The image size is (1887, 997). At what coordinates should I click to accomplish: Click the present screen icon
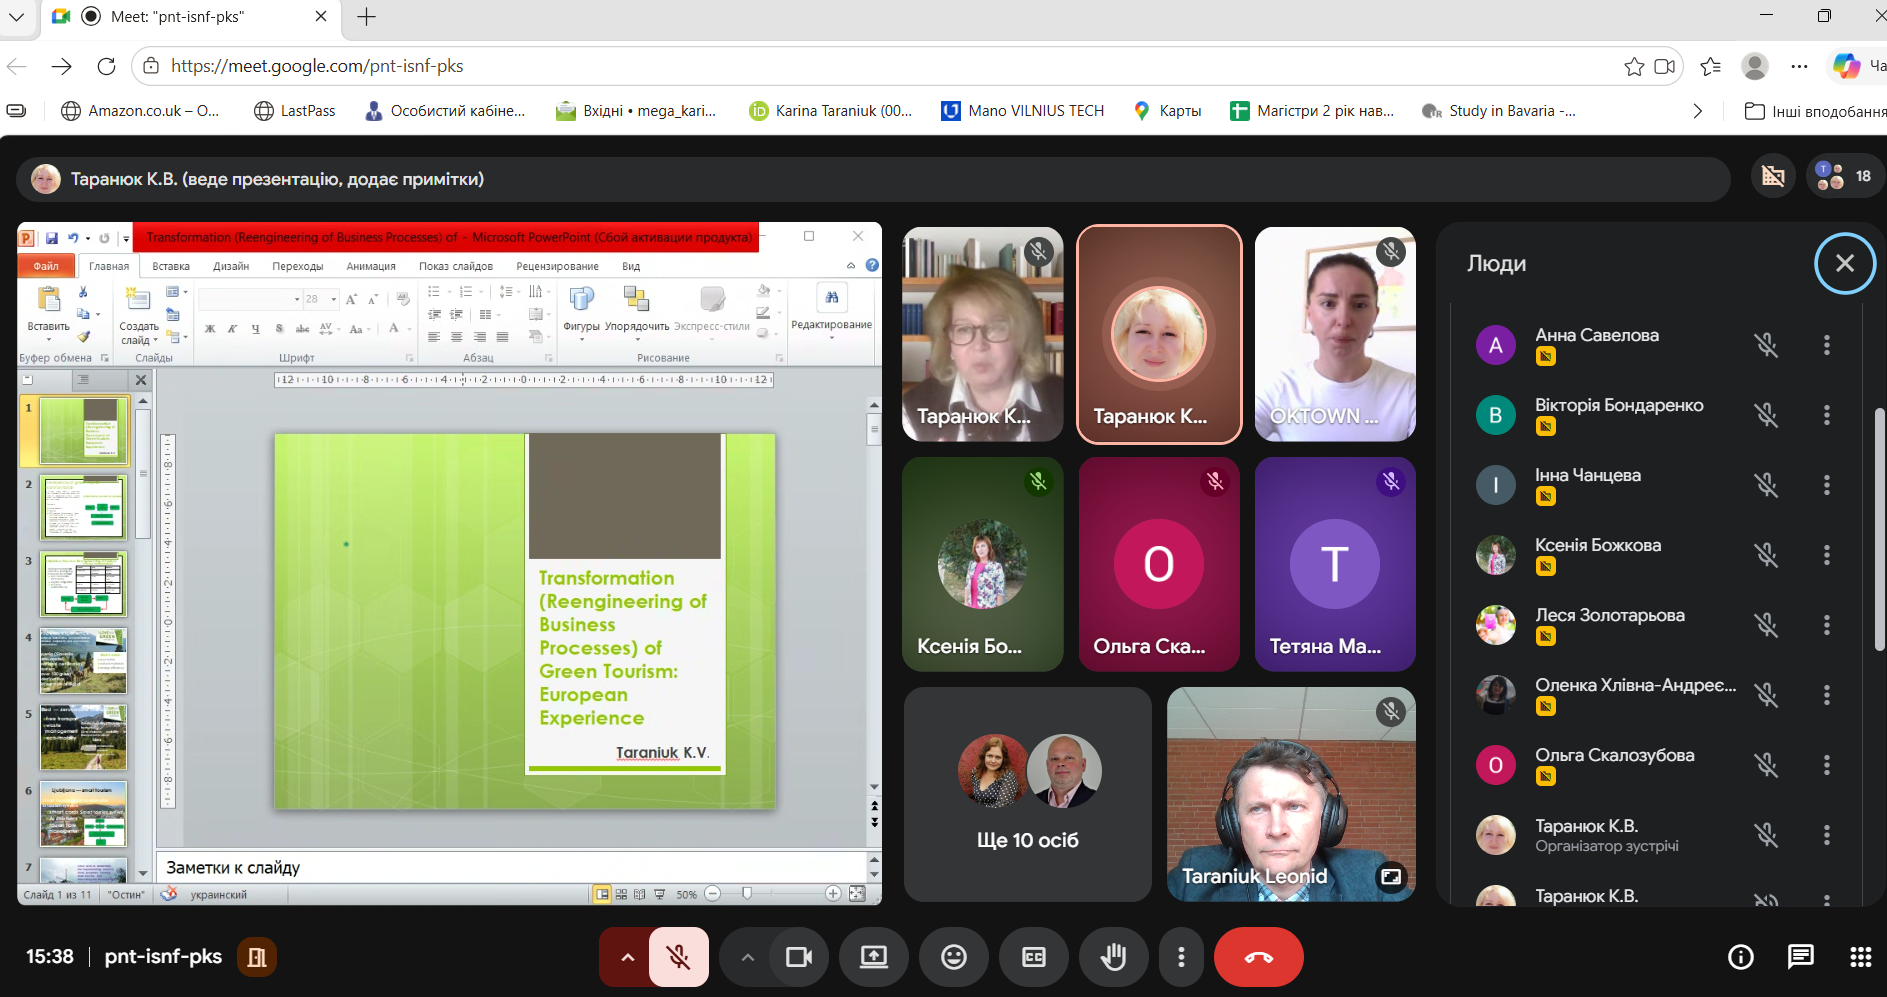click(x=874, y=957)
